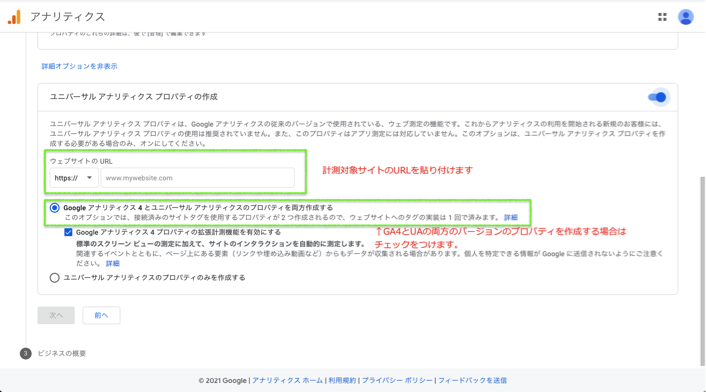Open 利用規約 footer link
706x392 pixels.
click(x=342, y=380)
